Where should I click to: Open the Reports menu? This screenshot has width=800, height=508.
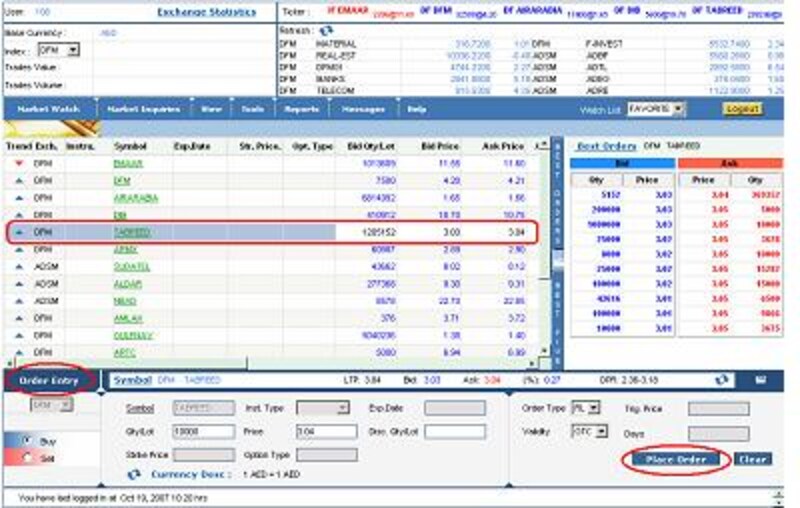[x=301, y=108]
